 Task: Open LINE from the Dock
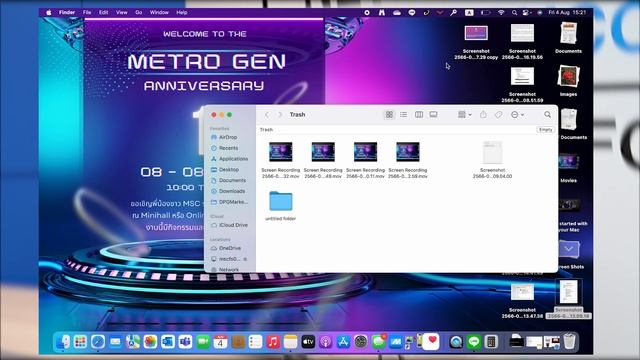(x=473, y=342)
